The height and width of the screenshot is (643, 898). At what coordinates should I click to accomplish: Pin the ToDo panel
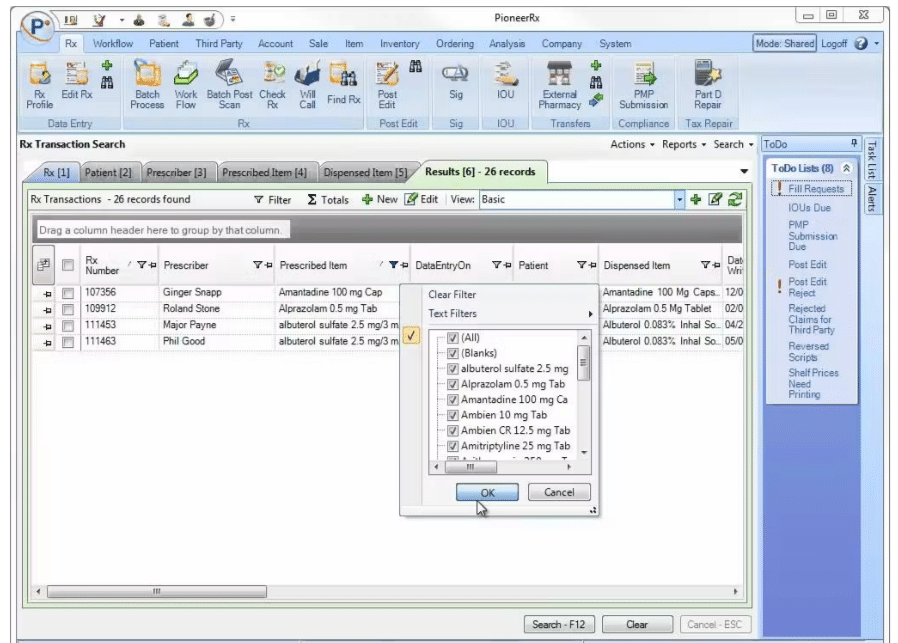point(853,143)
